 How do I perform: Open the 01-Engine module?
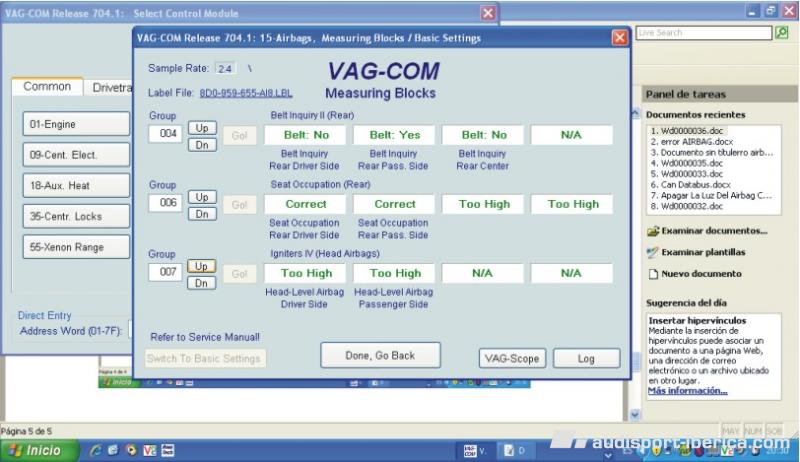pos(76,124)
